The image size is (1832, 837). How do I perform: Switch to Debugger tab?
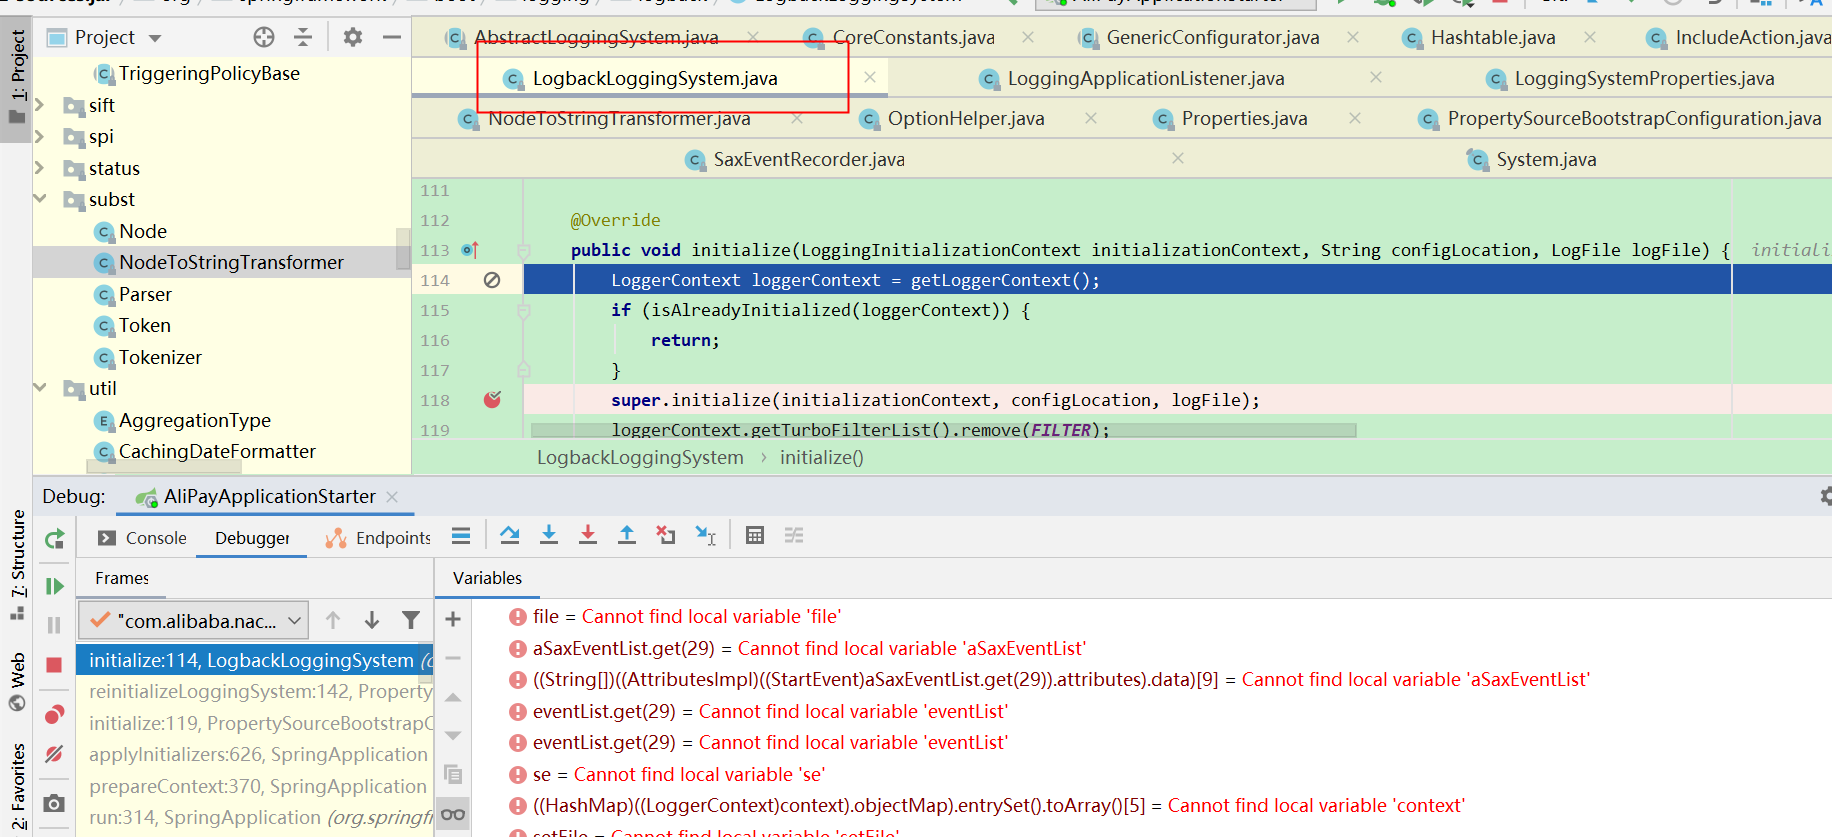(252, 538)
